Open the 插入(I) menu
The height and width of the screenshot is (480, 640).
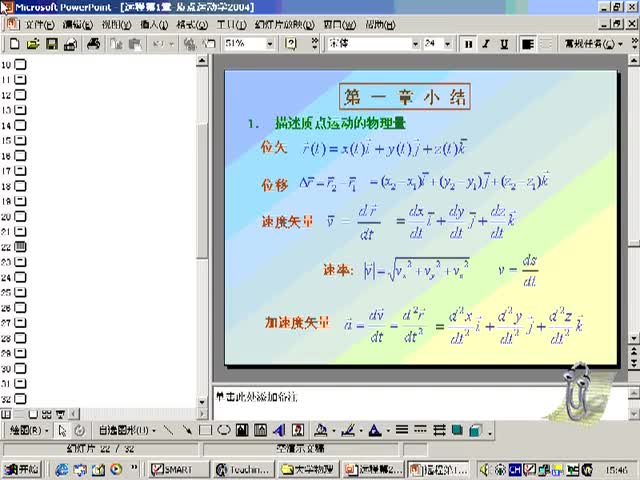click(x=154, y=25)
